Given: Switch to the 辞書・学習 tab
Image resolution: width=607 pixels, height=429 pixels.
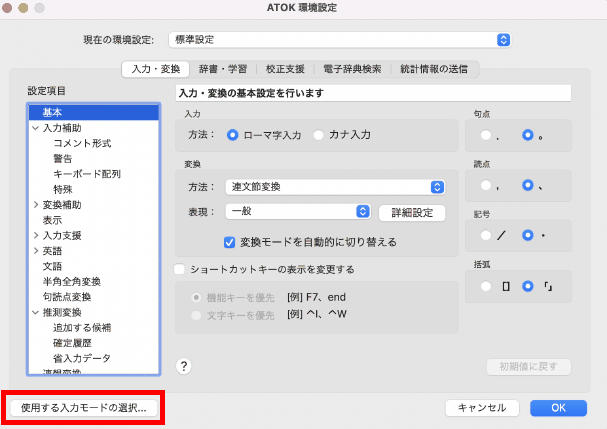Looking at the screenshot, I should 223,69.
